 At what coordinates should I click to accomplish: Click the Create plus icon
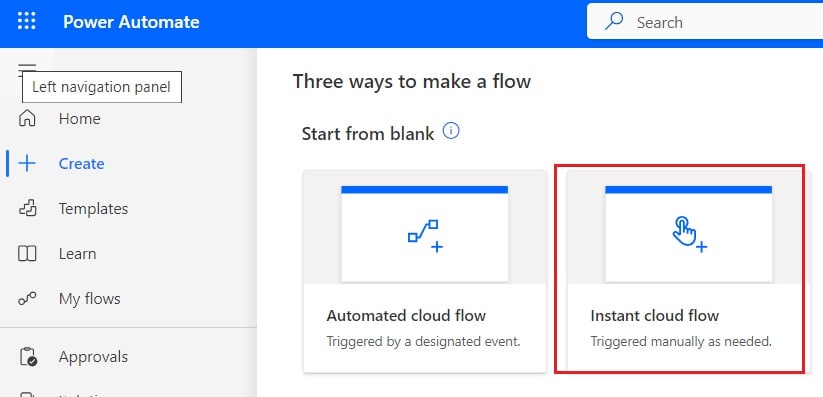pos(27,163)
